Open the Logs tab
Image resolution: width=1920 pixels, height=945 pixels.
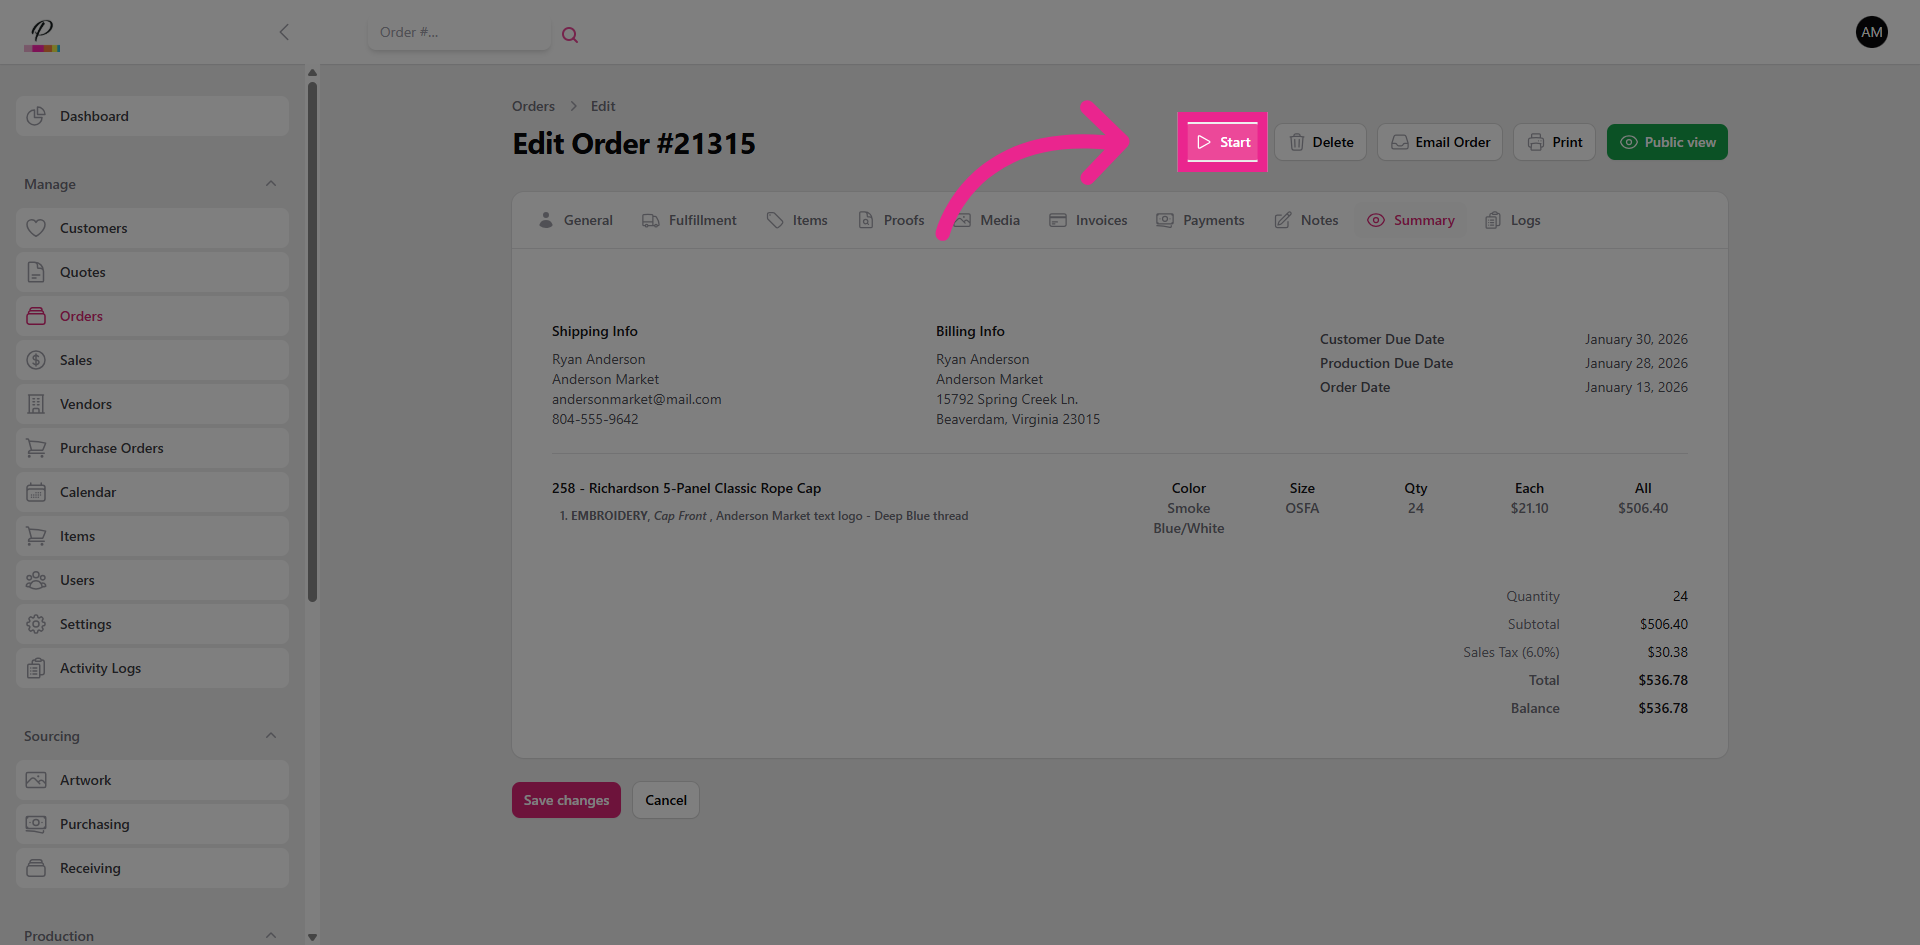(1512, 220)
